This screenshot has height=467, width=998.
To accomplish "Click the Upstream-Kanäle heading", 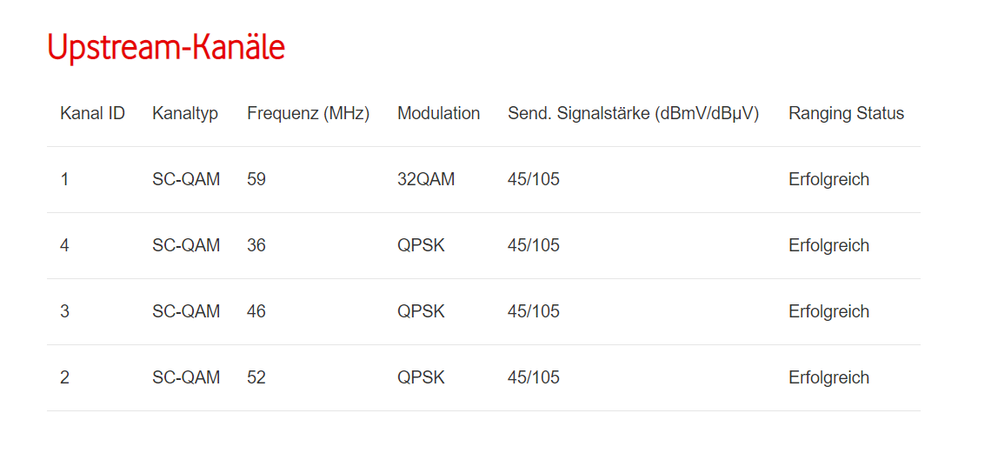I will coord(166,48).
